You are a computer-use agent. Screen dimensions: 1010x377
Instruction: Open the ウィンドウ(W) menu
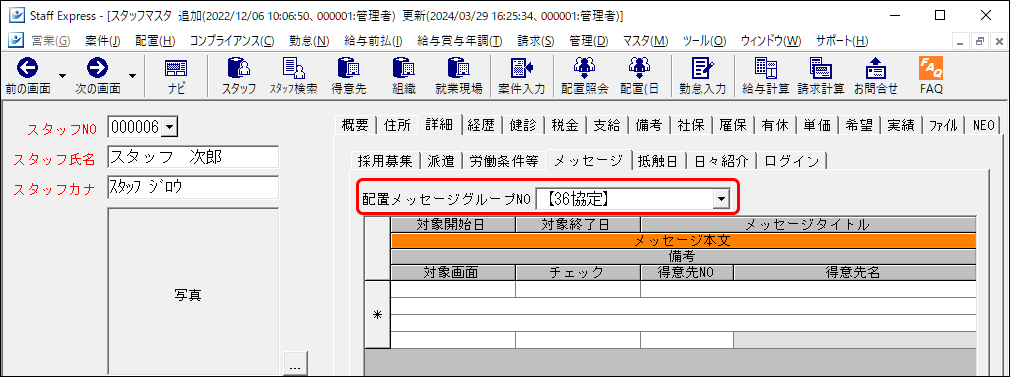tap(771, 41)
